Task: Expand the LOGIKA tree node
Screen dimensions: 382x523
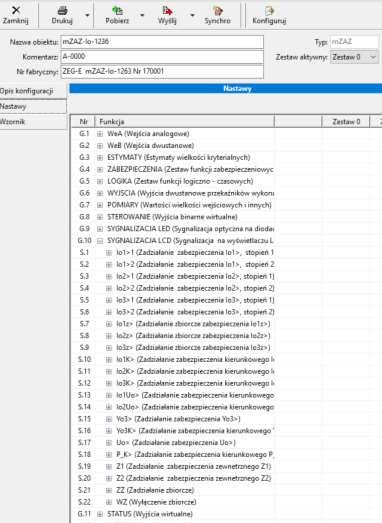Action: coord(100,181)
